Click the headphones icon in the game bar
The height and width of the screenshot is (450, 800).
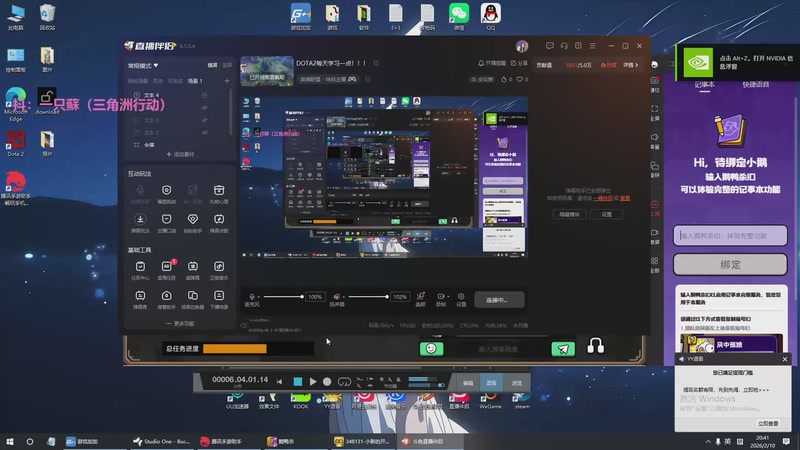pos(595,346)
